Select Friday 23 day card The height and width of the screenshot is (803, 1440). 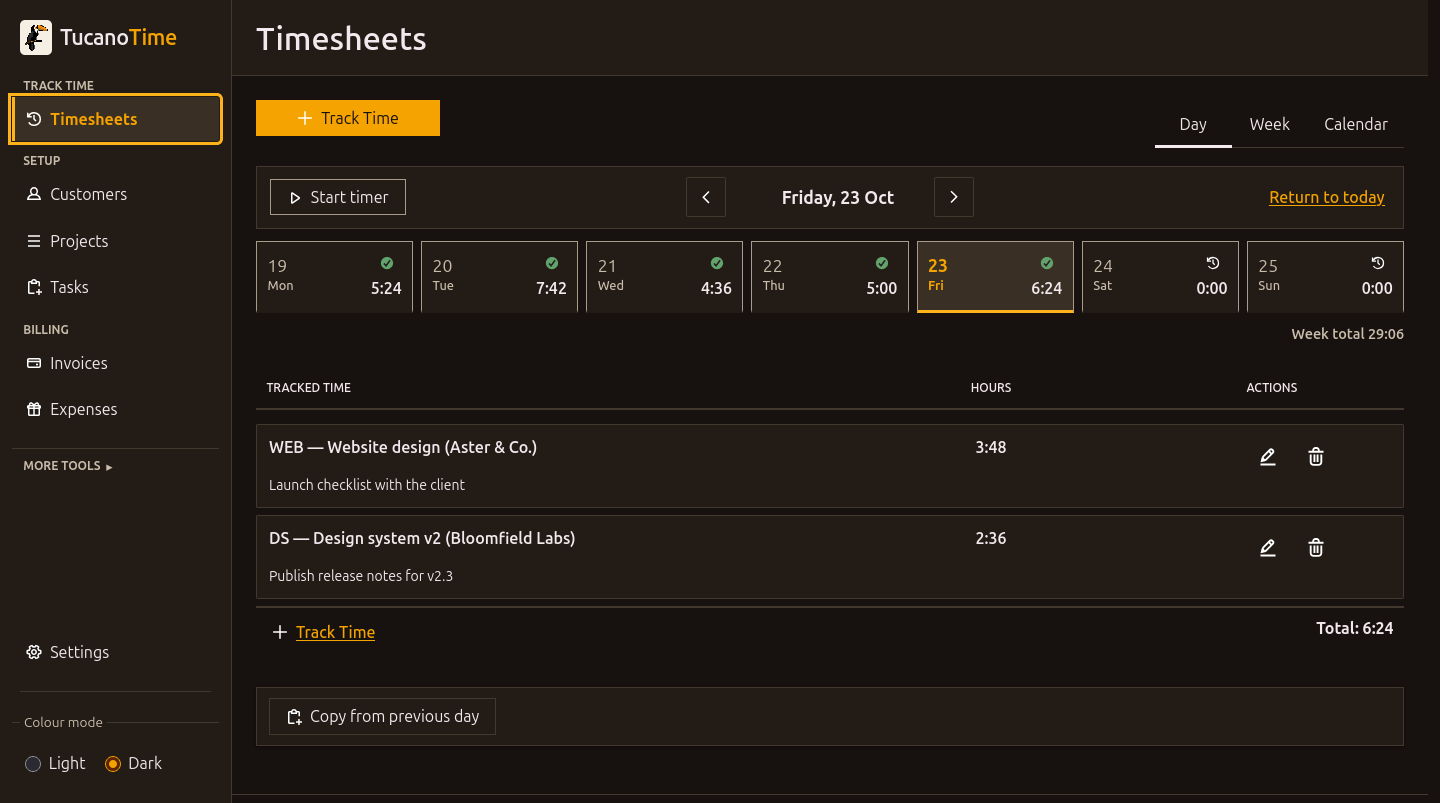click(x=995, y=277)
